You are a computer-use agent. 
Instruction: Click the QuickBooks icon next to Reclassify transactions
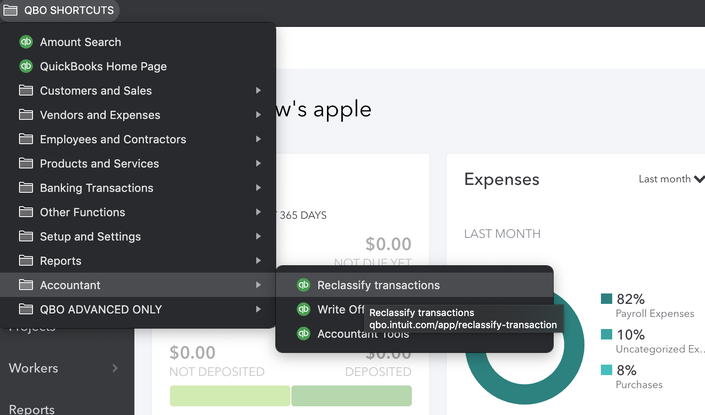point(303,285)
